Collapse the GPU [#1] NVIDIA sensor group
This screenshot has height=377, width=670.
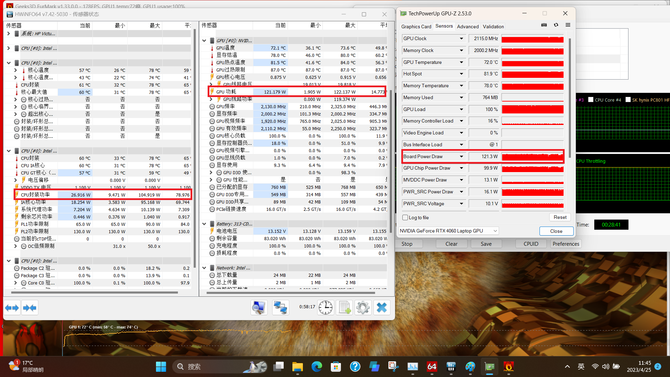[204, 41]
